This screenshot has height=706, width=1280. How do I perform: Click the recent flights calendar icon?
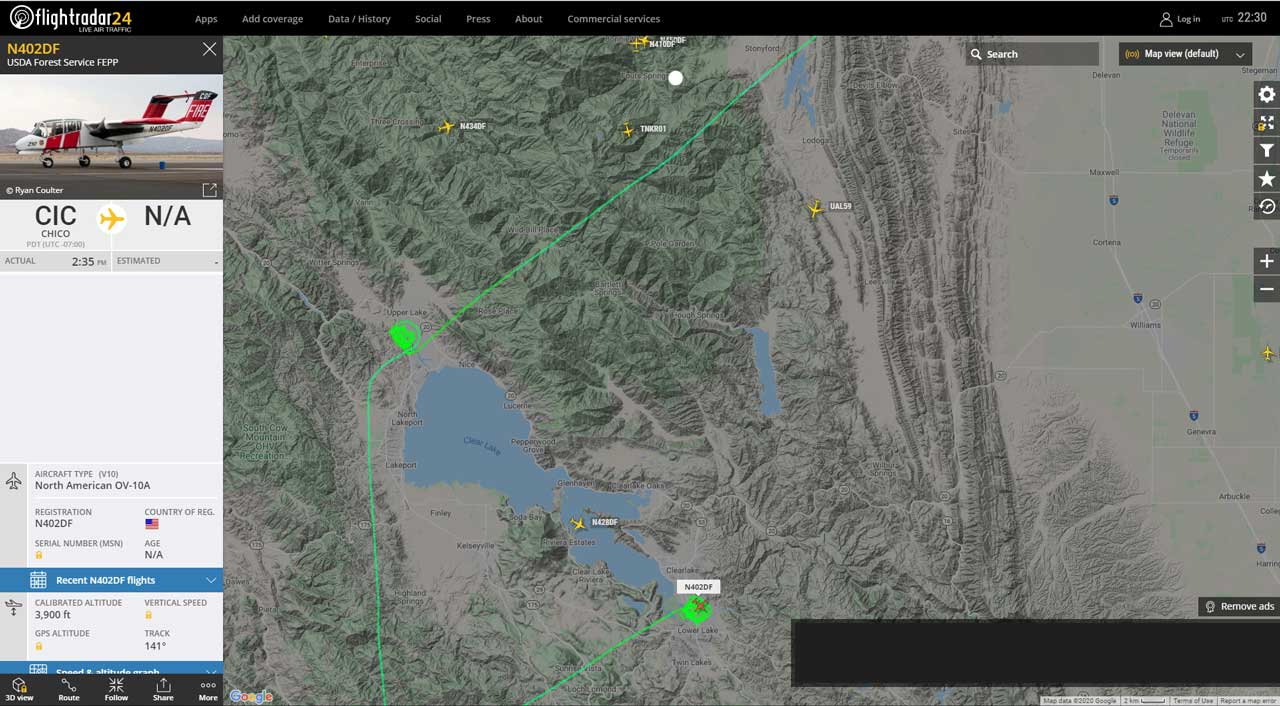[x=38, y=580]
